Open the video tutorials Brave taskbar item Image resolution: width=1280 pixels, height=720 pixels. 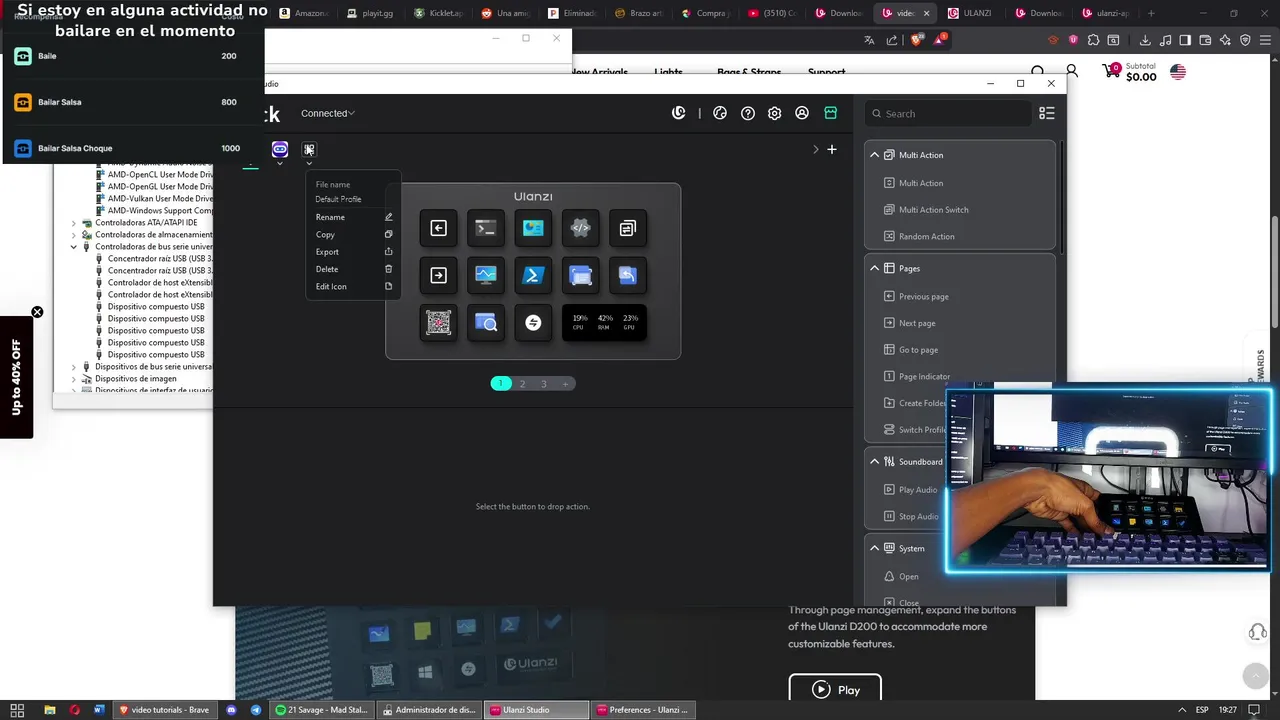tap(164, 710)
